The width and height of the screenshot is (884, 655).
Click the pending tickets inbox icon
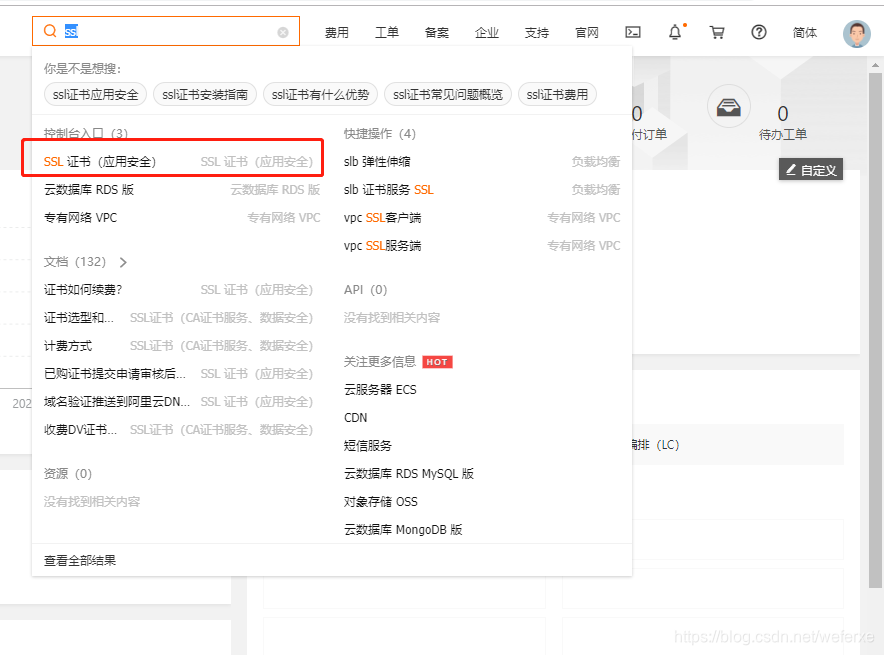(x=728, y=107)
